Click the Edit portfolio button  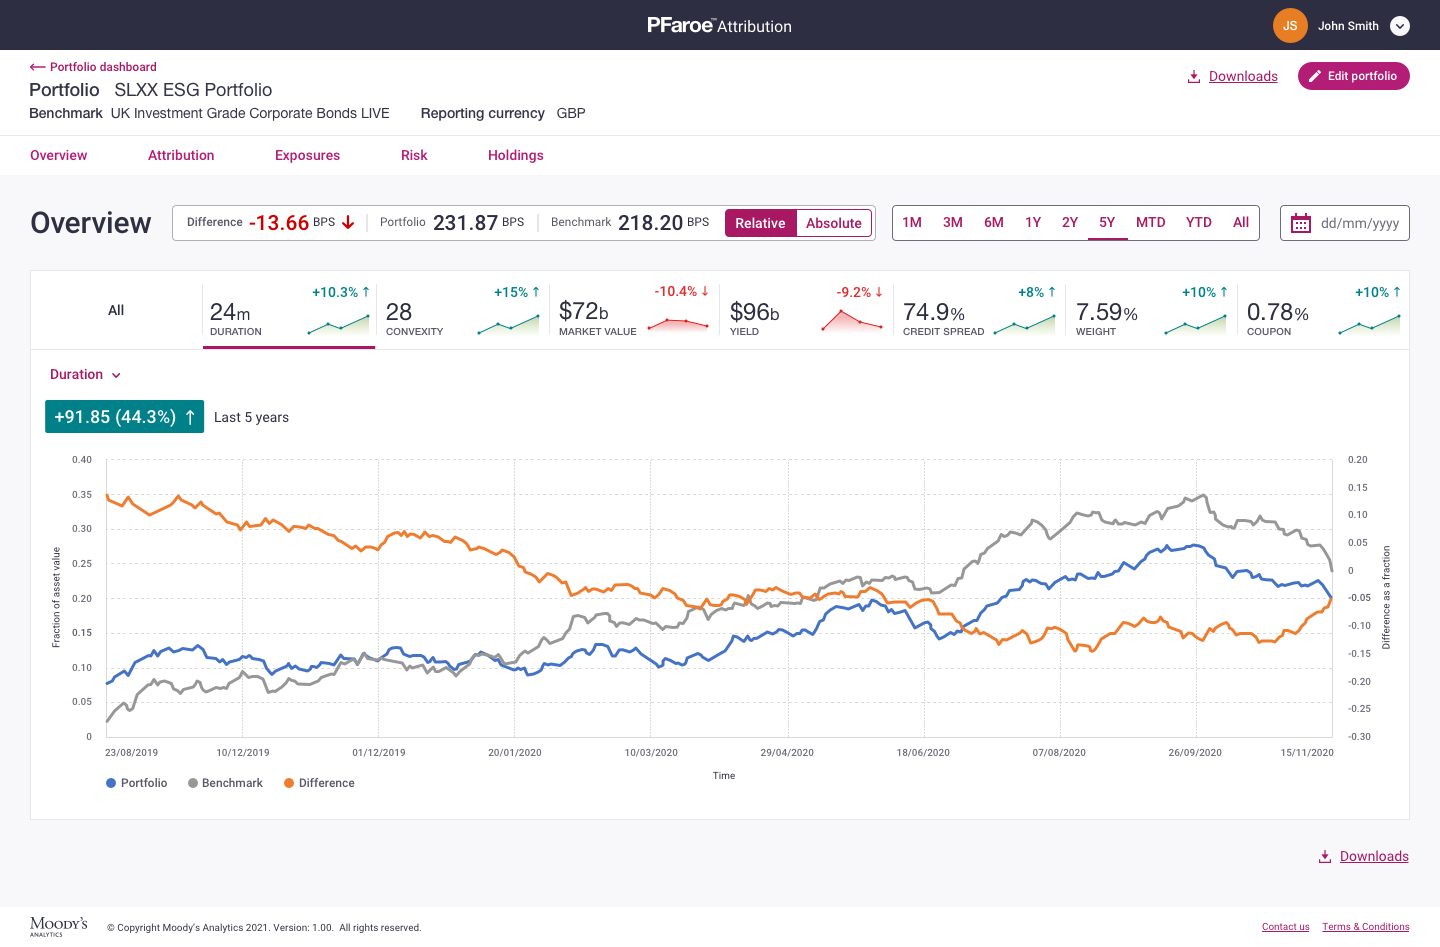click(1354, 76)
